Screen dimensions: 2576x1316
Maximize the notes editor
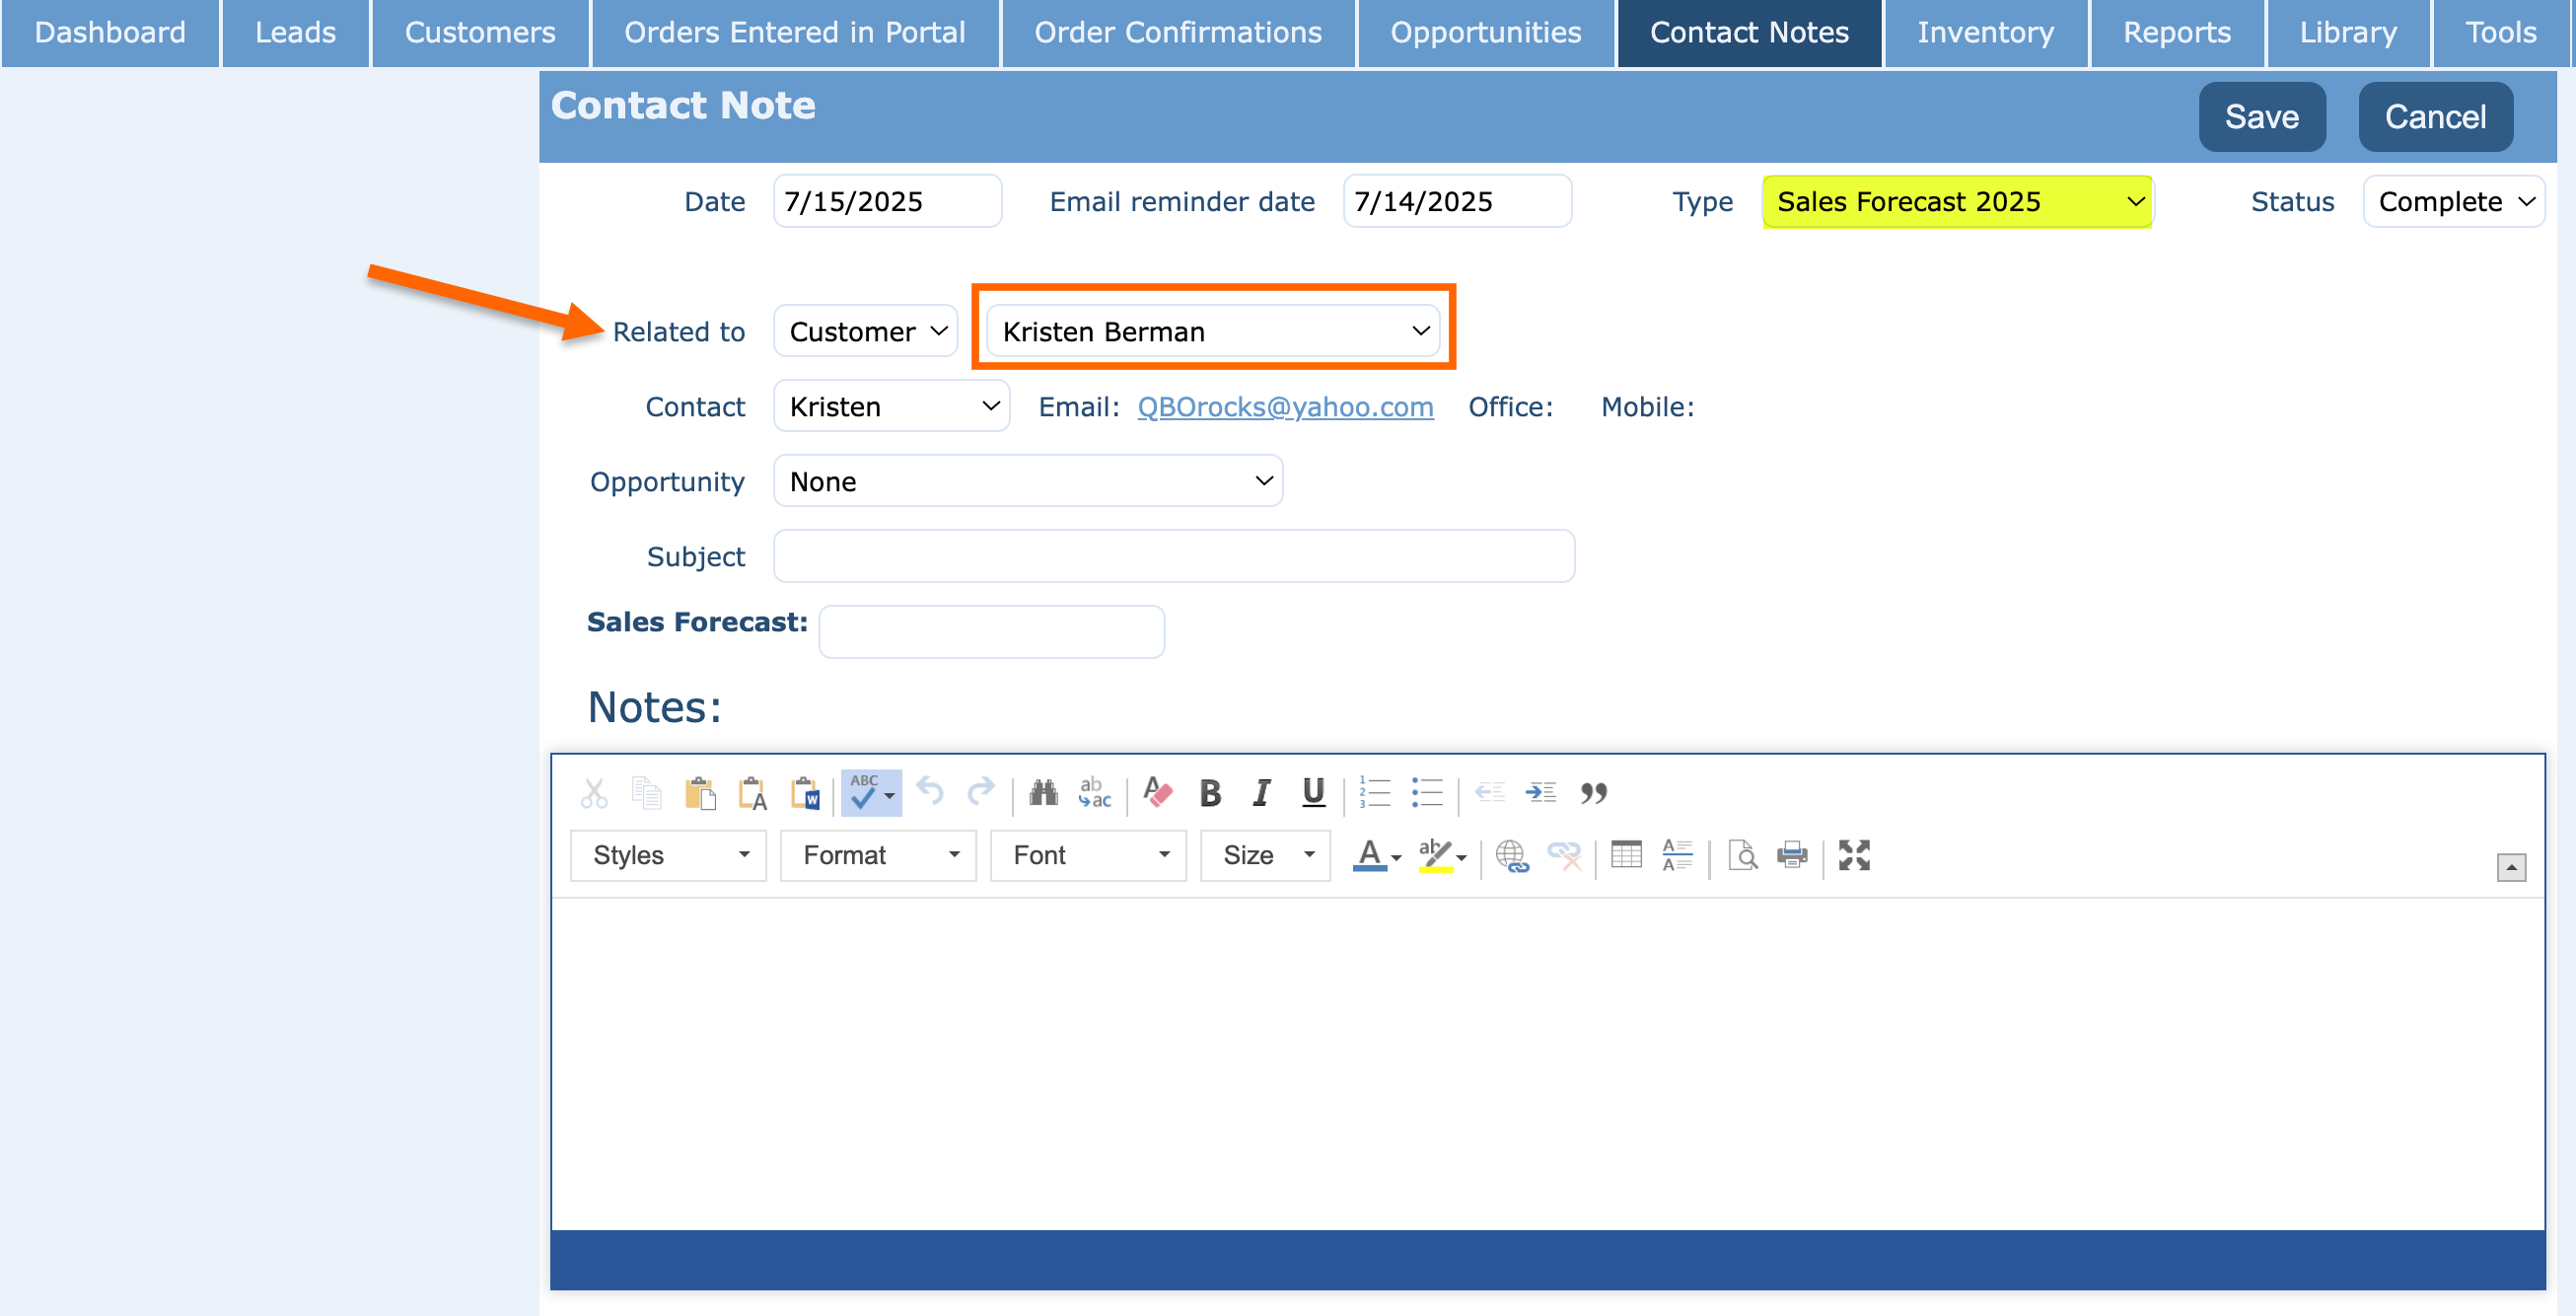(x=1853, y=855)
